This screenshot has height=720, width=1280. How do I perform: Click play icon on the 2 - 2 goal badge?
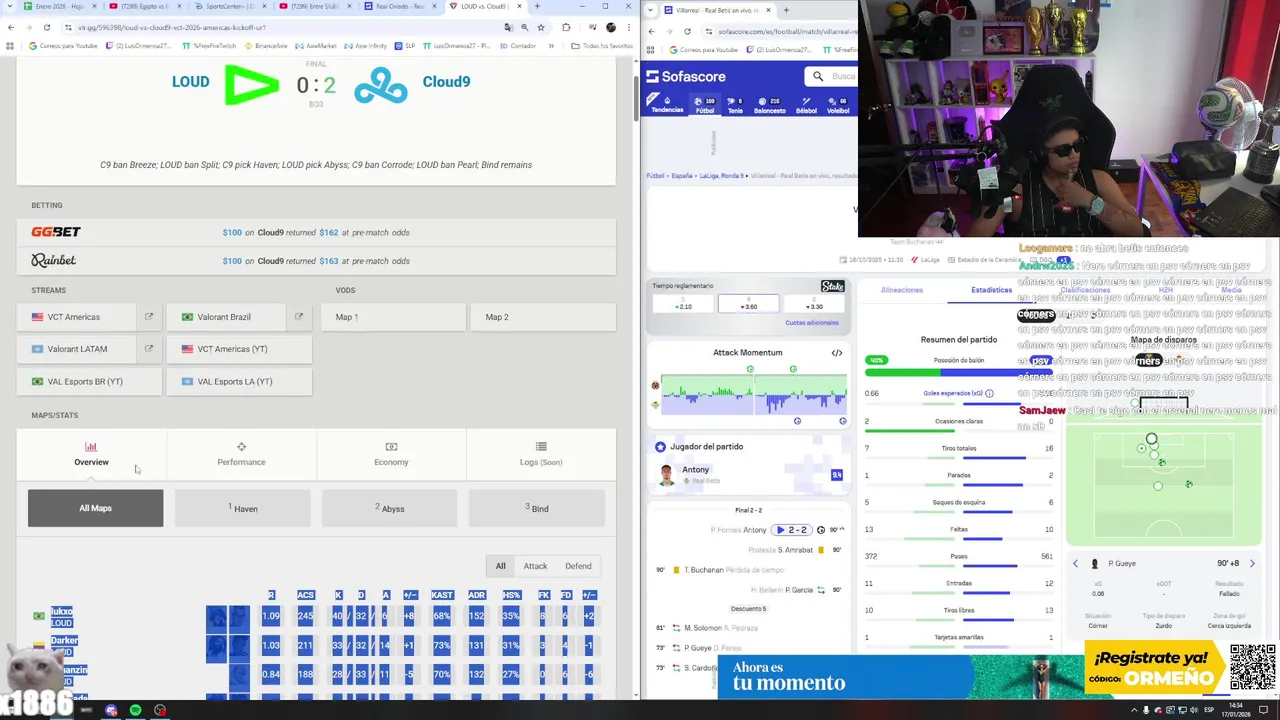780,530
